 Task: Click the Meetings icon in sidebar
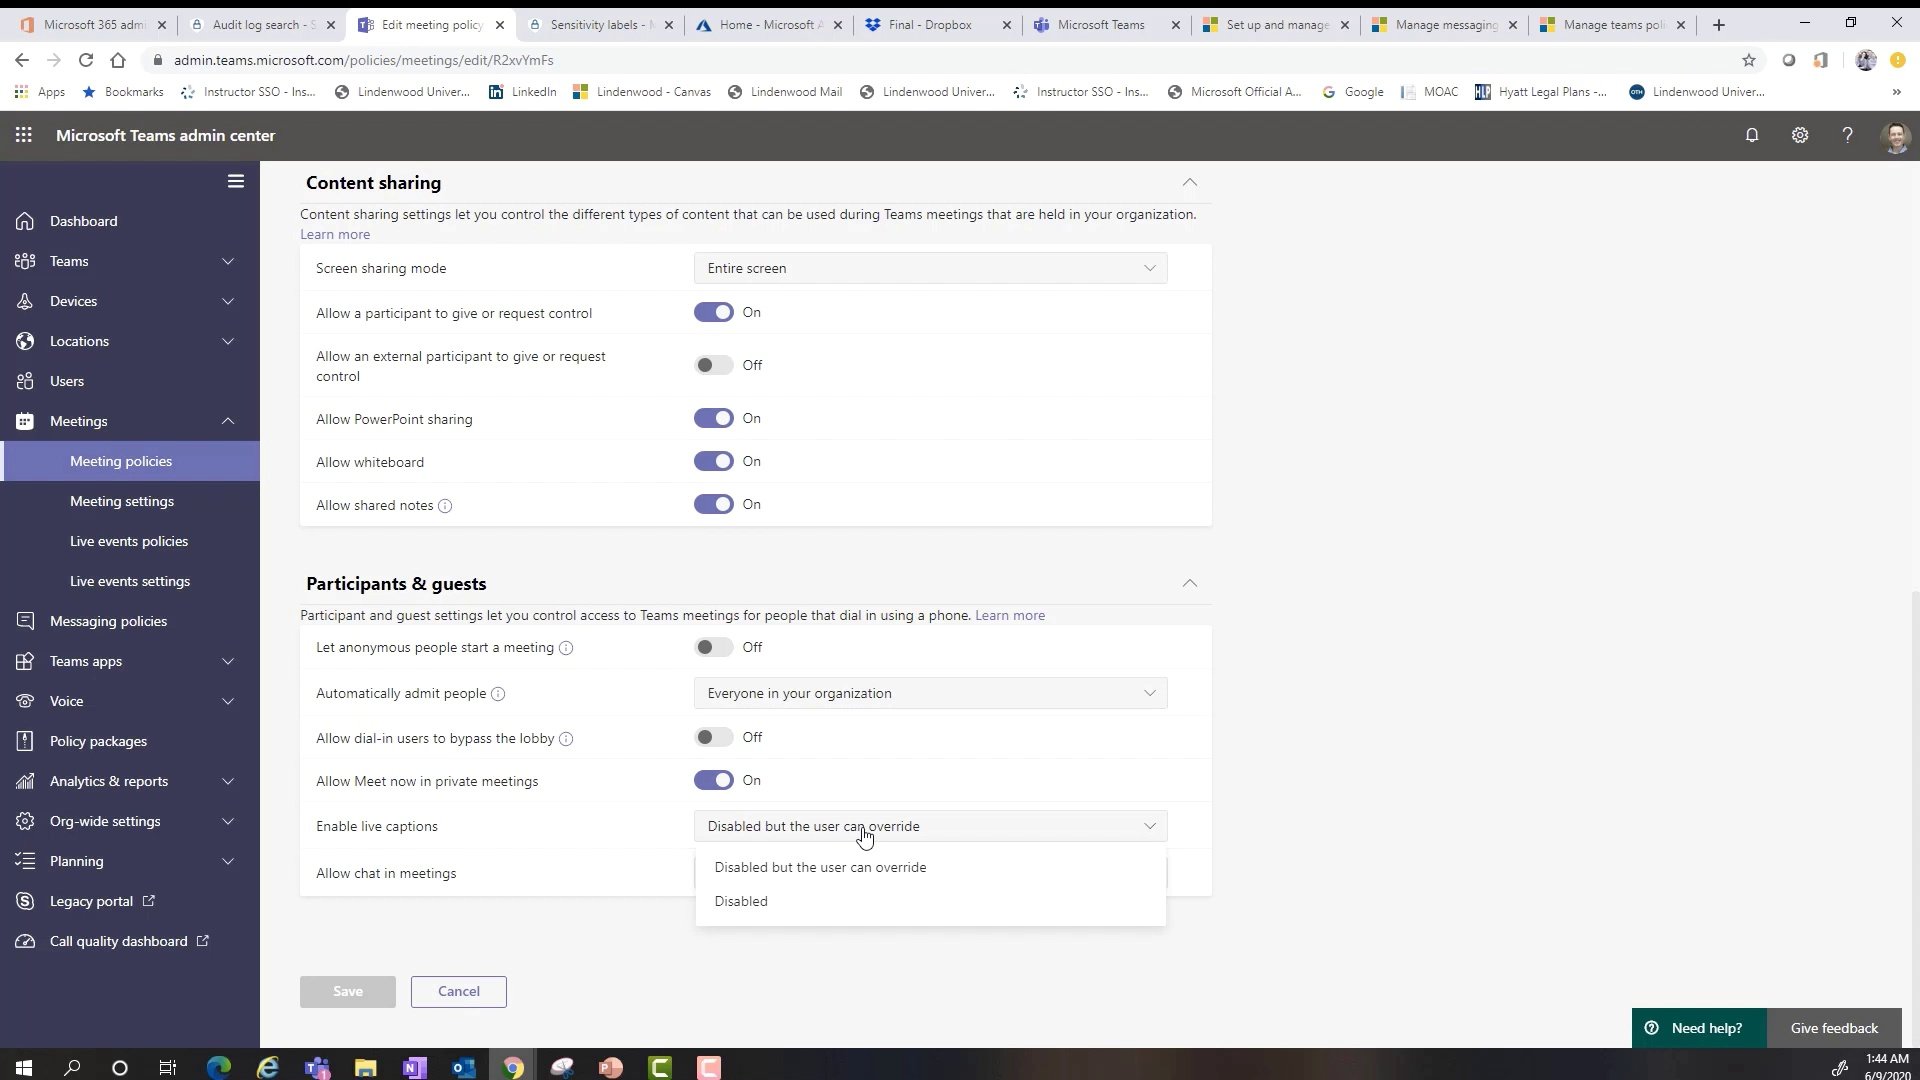coord(26,421)
